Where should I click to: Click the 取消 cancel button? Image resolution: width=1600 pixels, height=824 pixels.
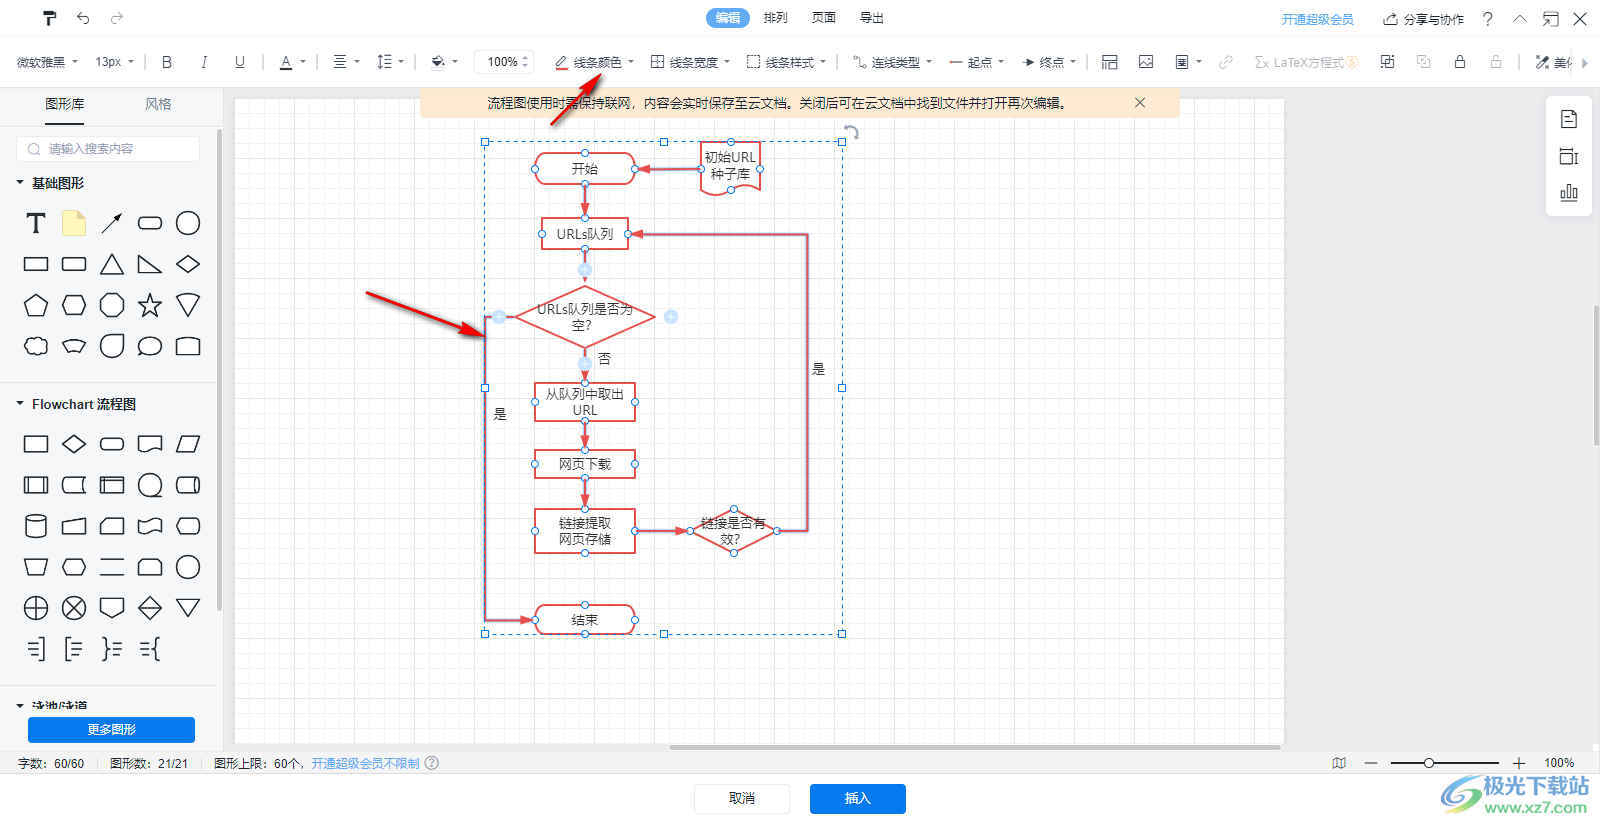click(x=742, y=799)
